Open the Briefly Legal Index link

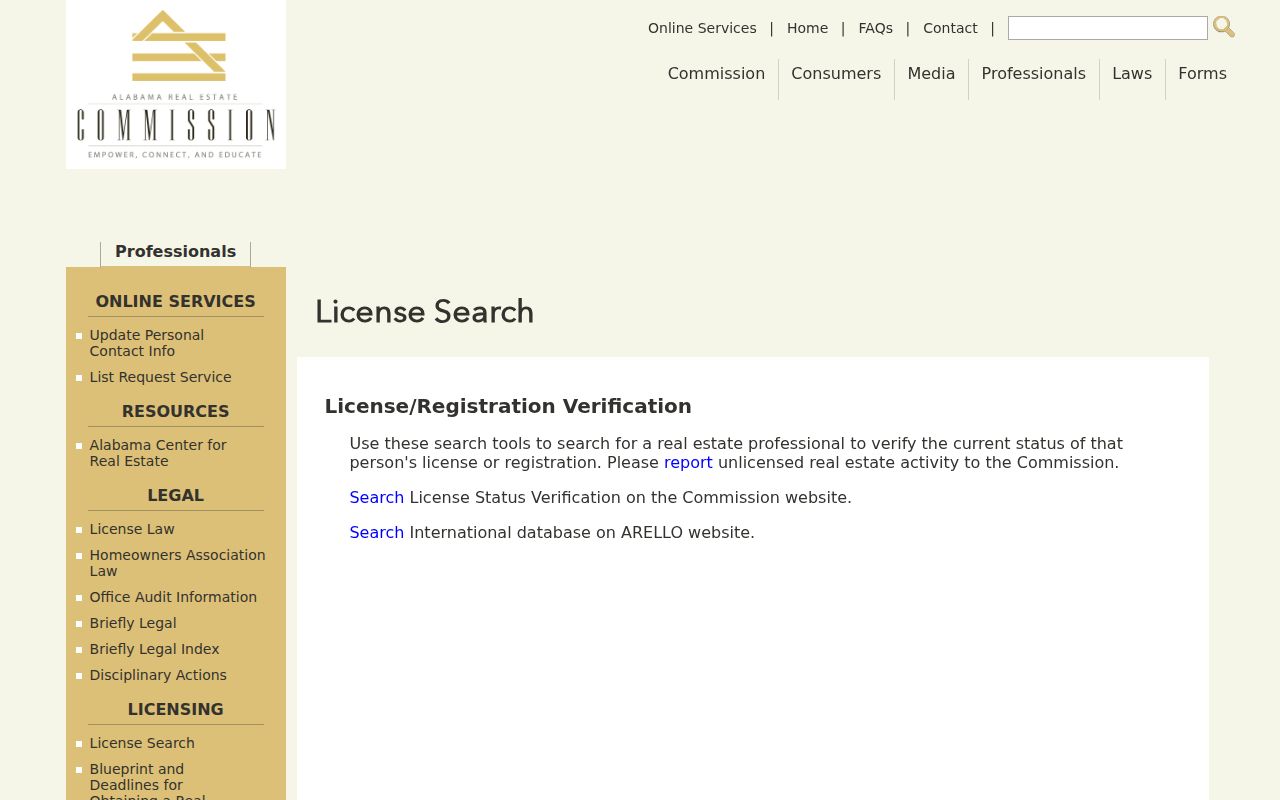tap(154, 649)
